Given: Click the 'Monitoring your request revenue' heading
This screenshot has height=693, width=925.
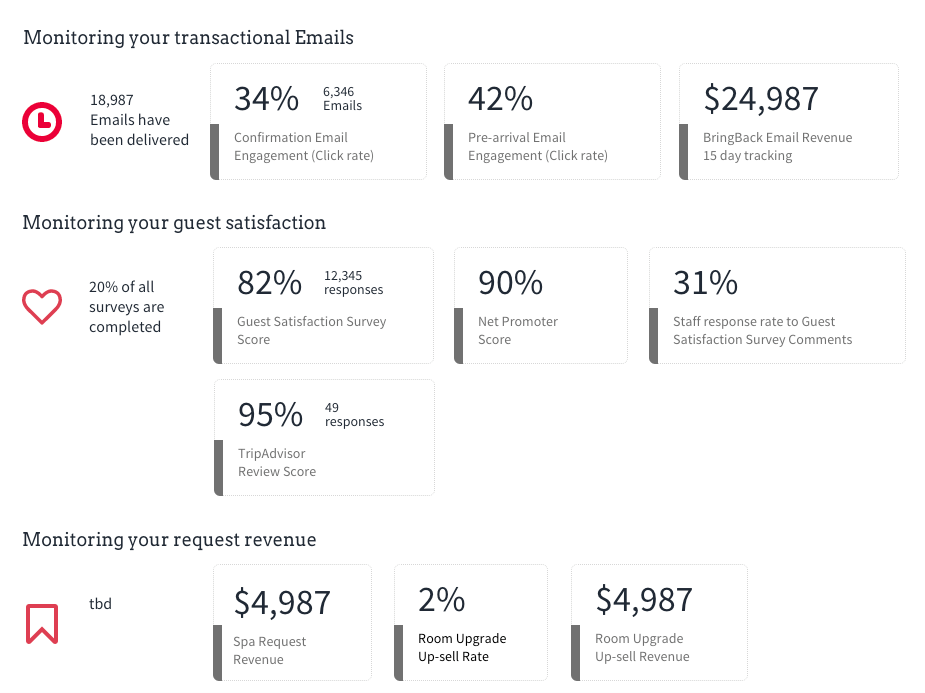Looking at the screenshot, I should point(169,540).
